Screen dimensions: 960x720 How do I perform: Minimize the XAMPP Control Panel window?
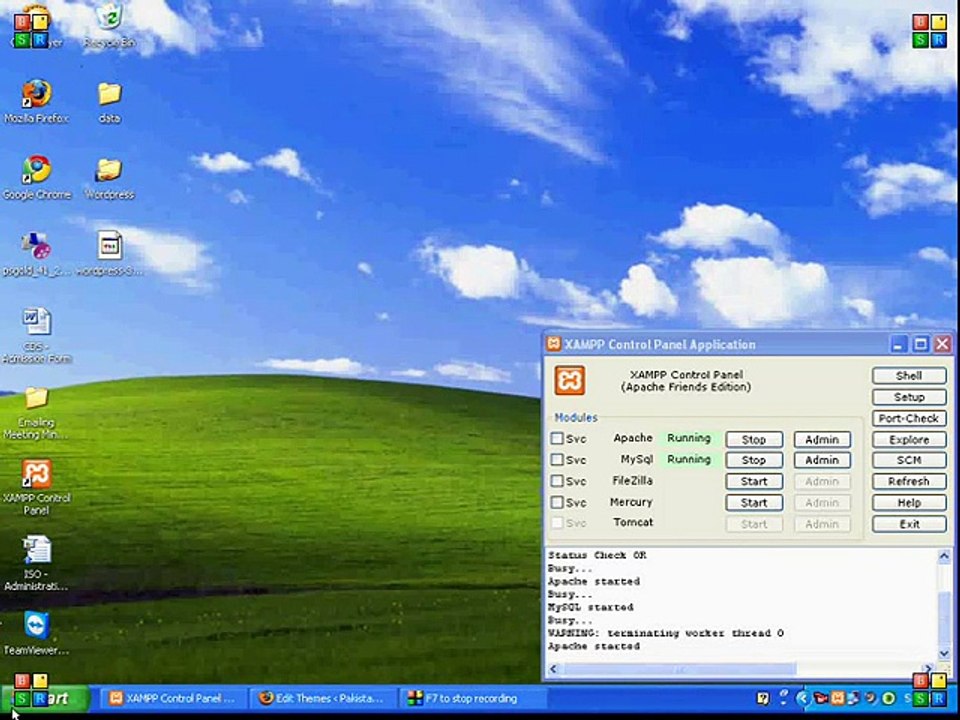[898, 344]
